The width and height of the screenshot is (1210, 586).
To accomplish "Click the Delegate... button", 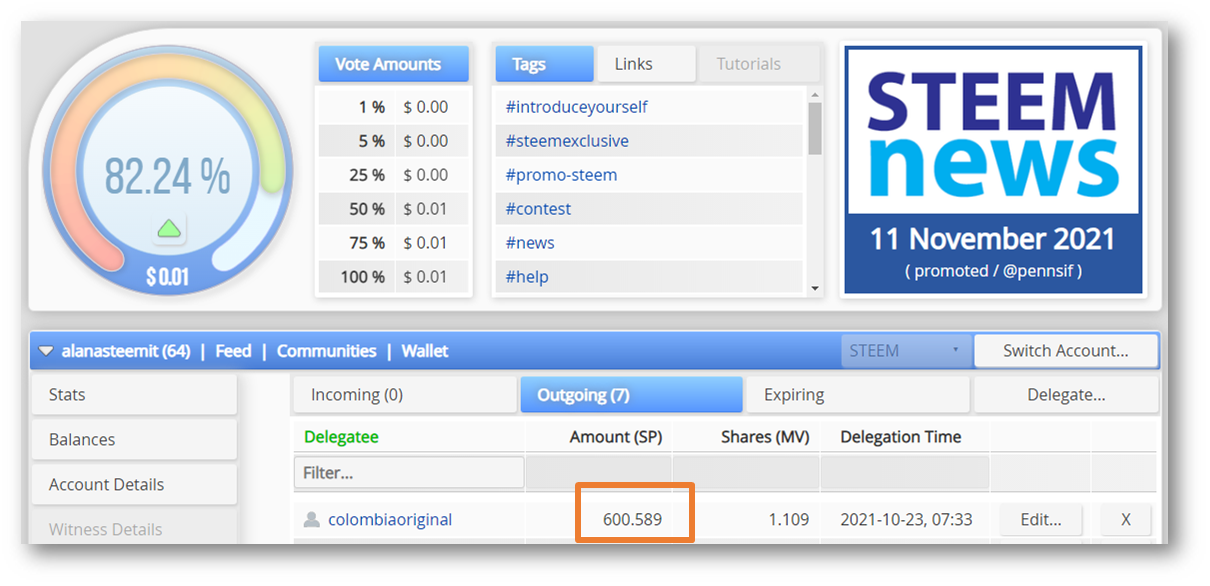I will pos(1066,394).
